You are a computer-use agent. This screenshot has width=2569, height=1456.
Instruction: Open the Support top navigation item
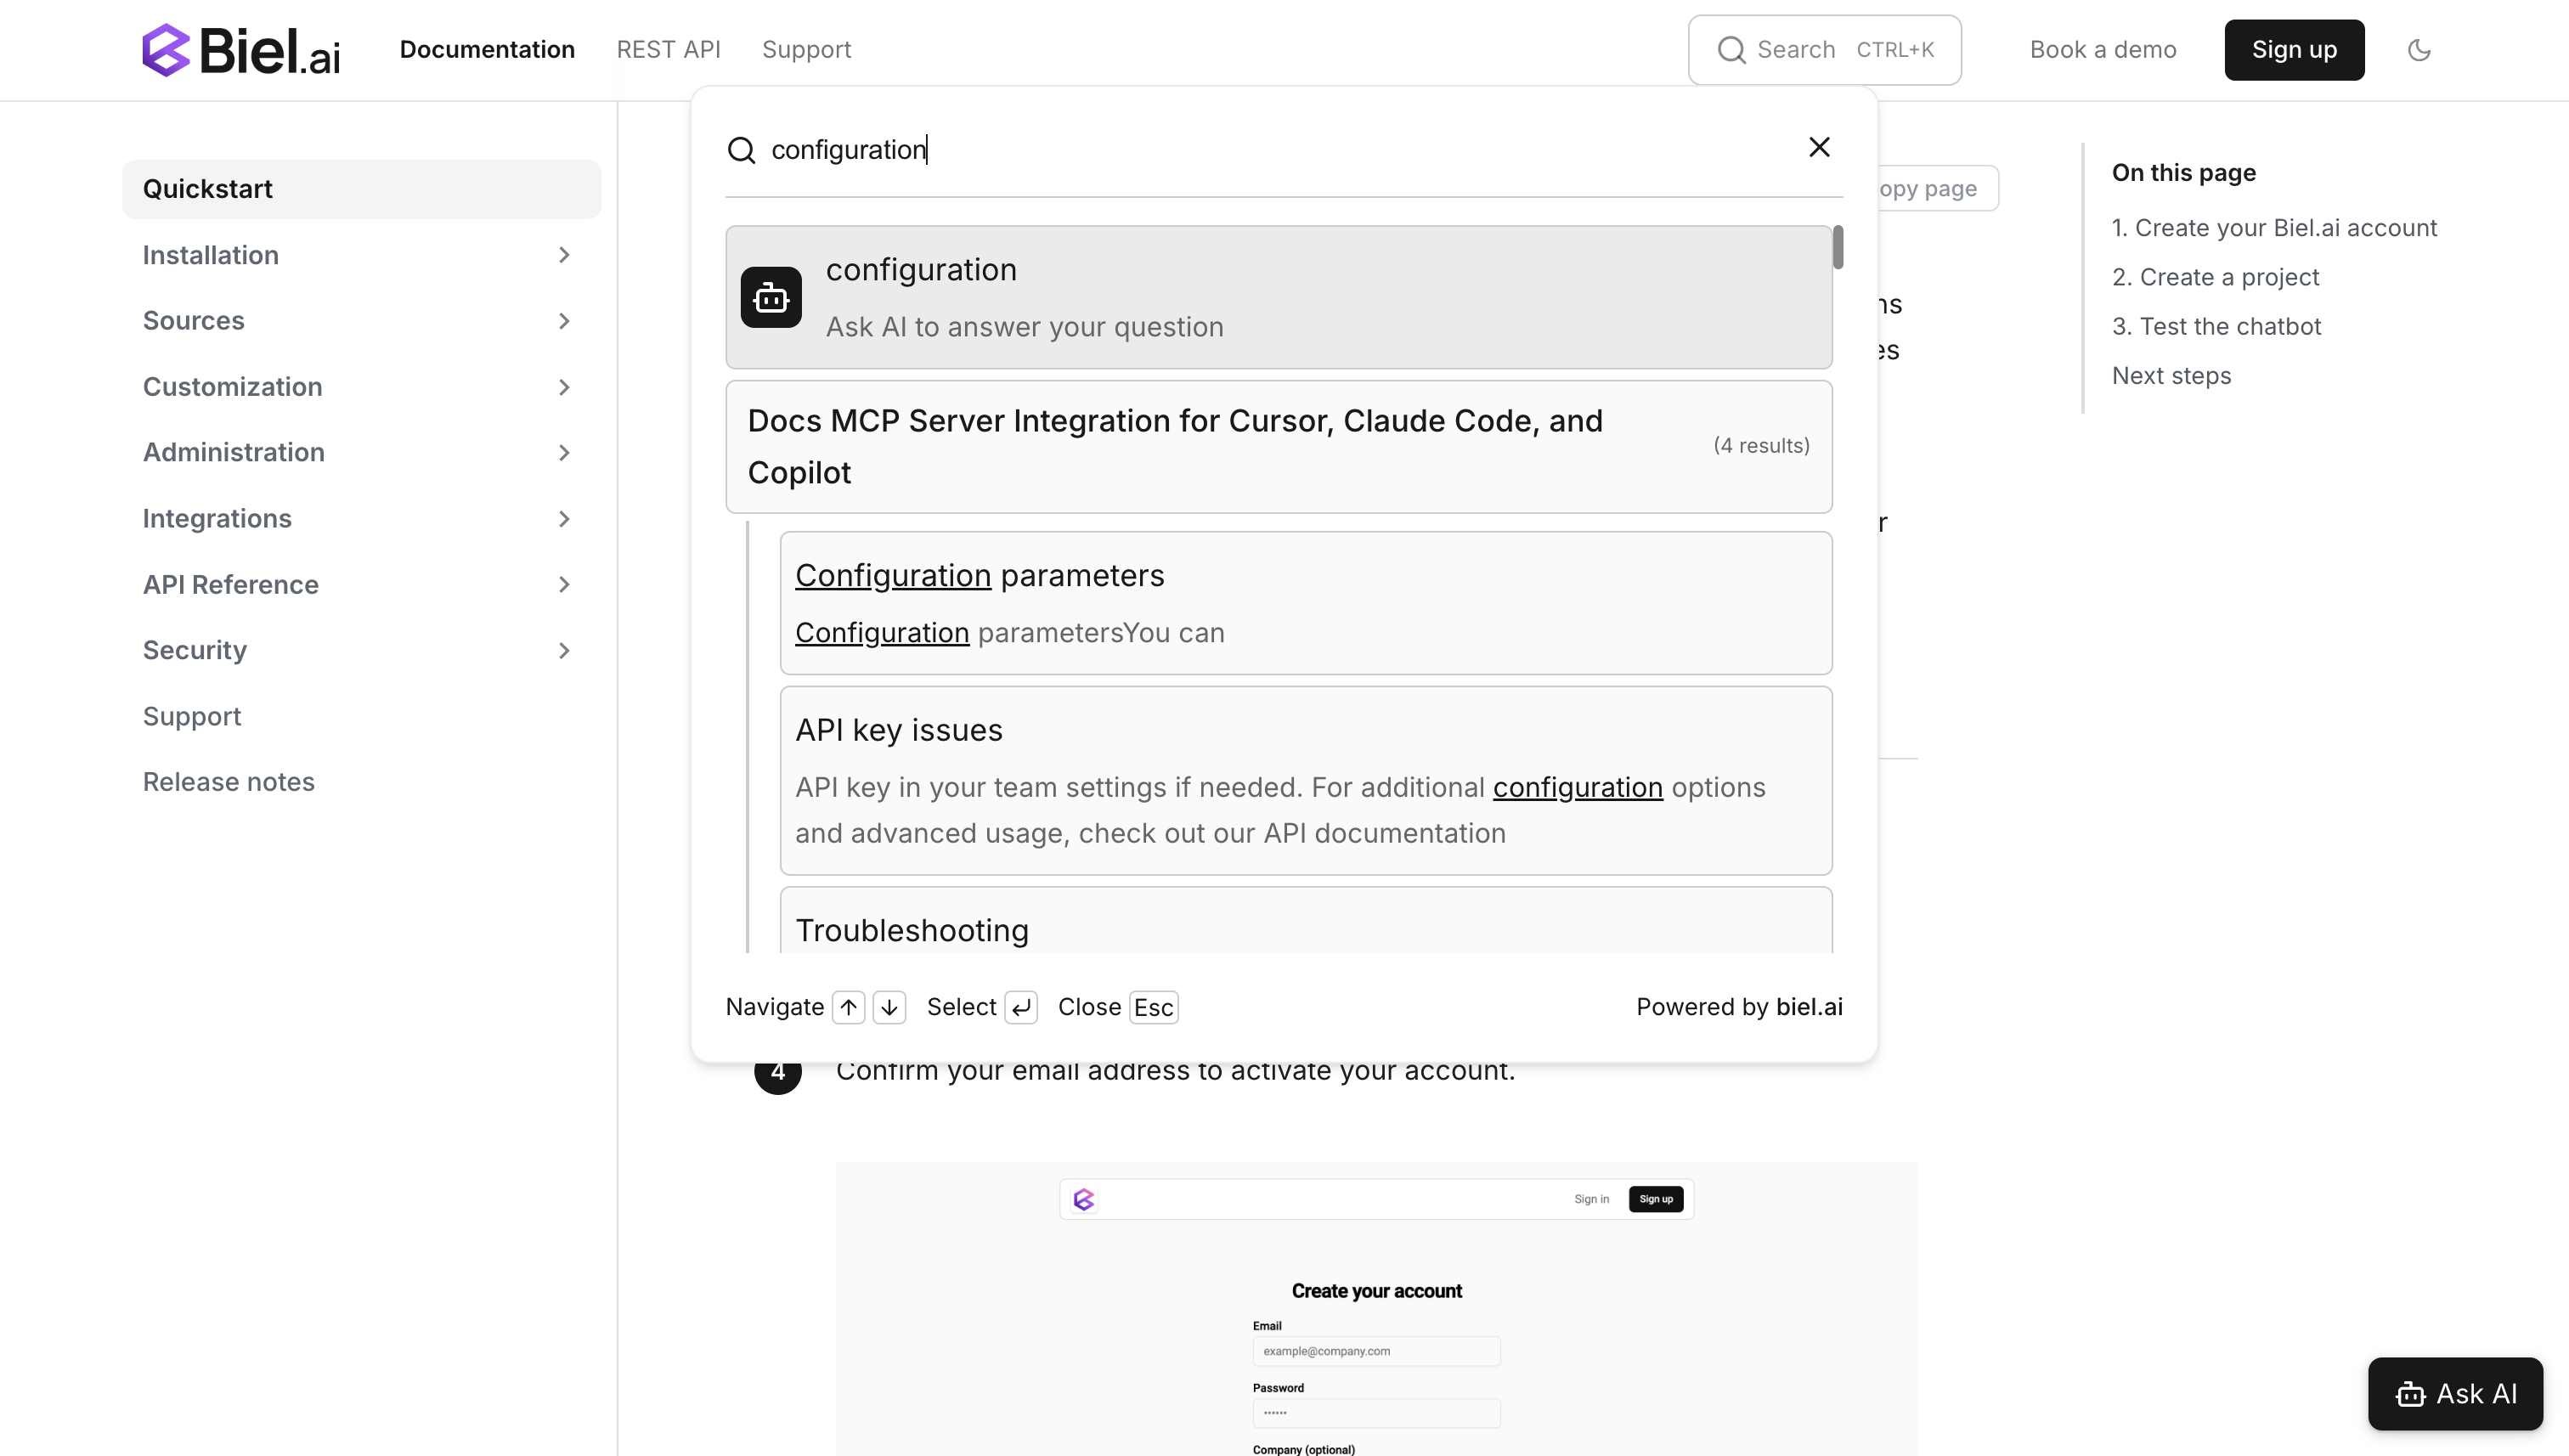point(806,50)
